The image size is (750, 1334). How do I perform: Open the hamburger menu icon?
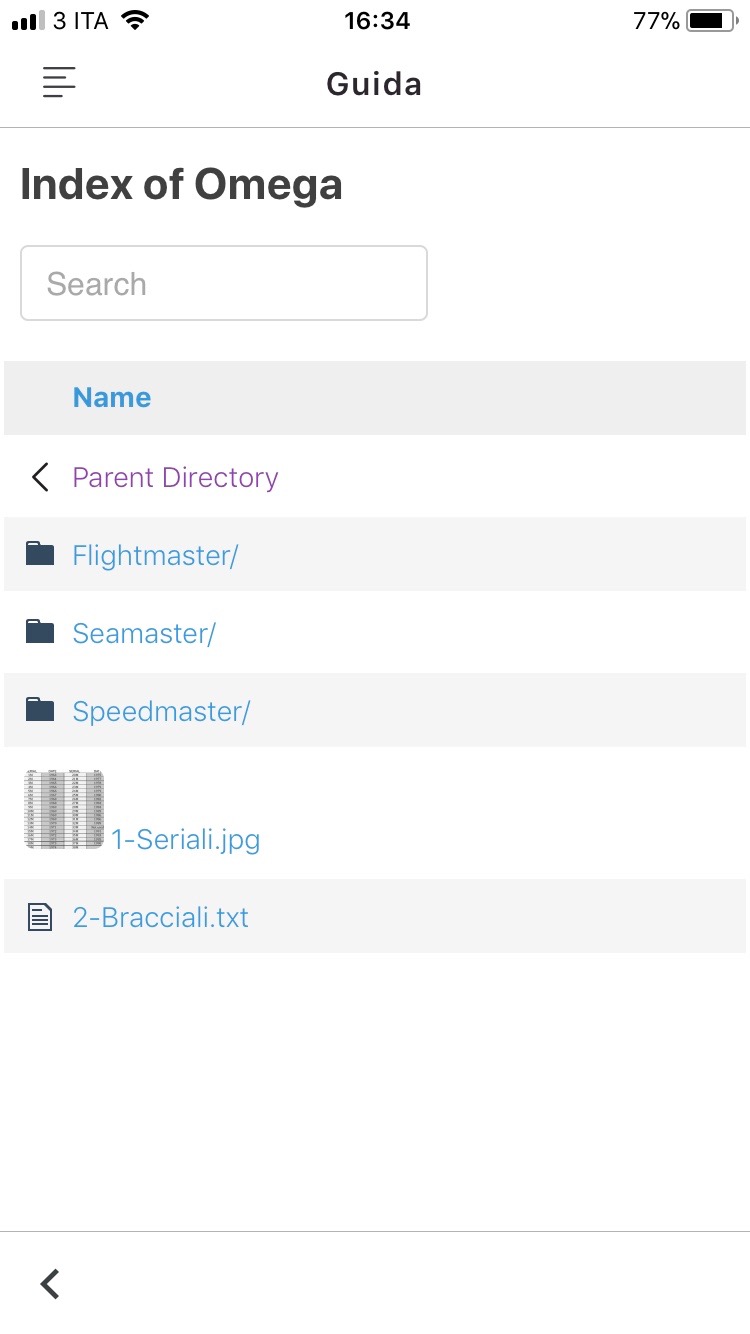point(59,83)
